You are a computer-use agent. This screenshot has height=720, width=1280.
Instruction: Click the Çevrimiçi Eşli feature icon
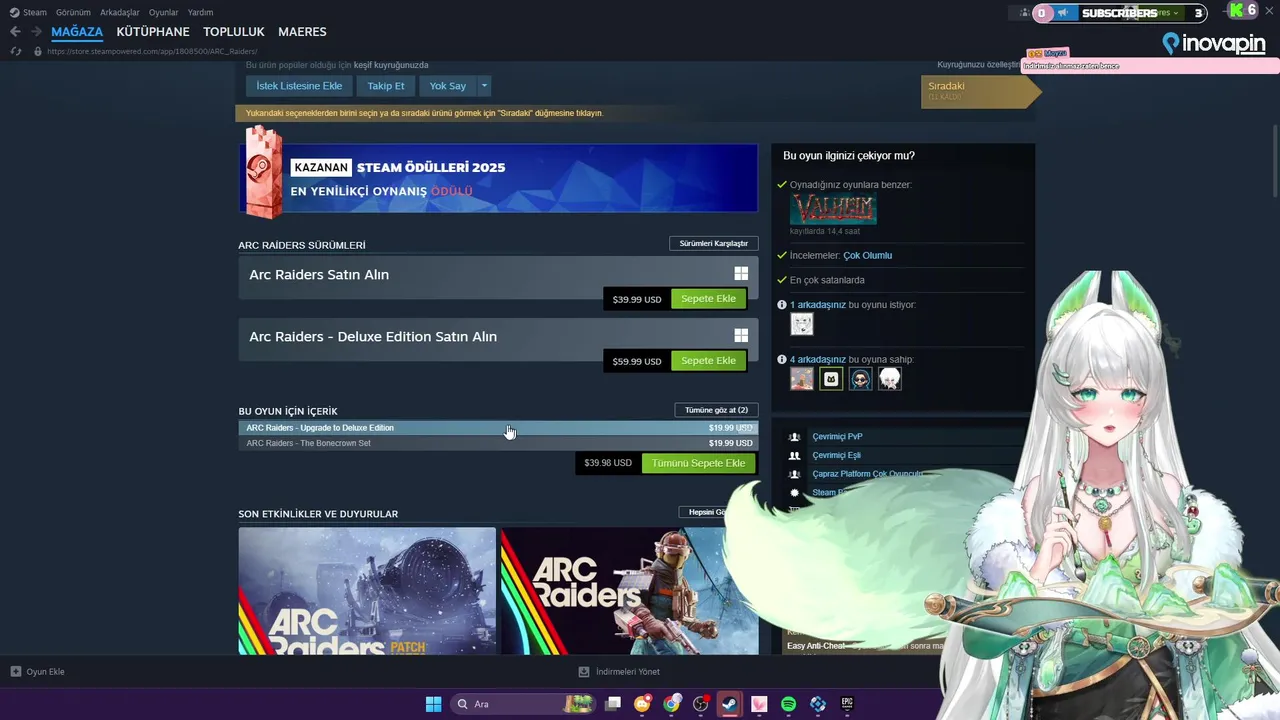tap(795, 455)
